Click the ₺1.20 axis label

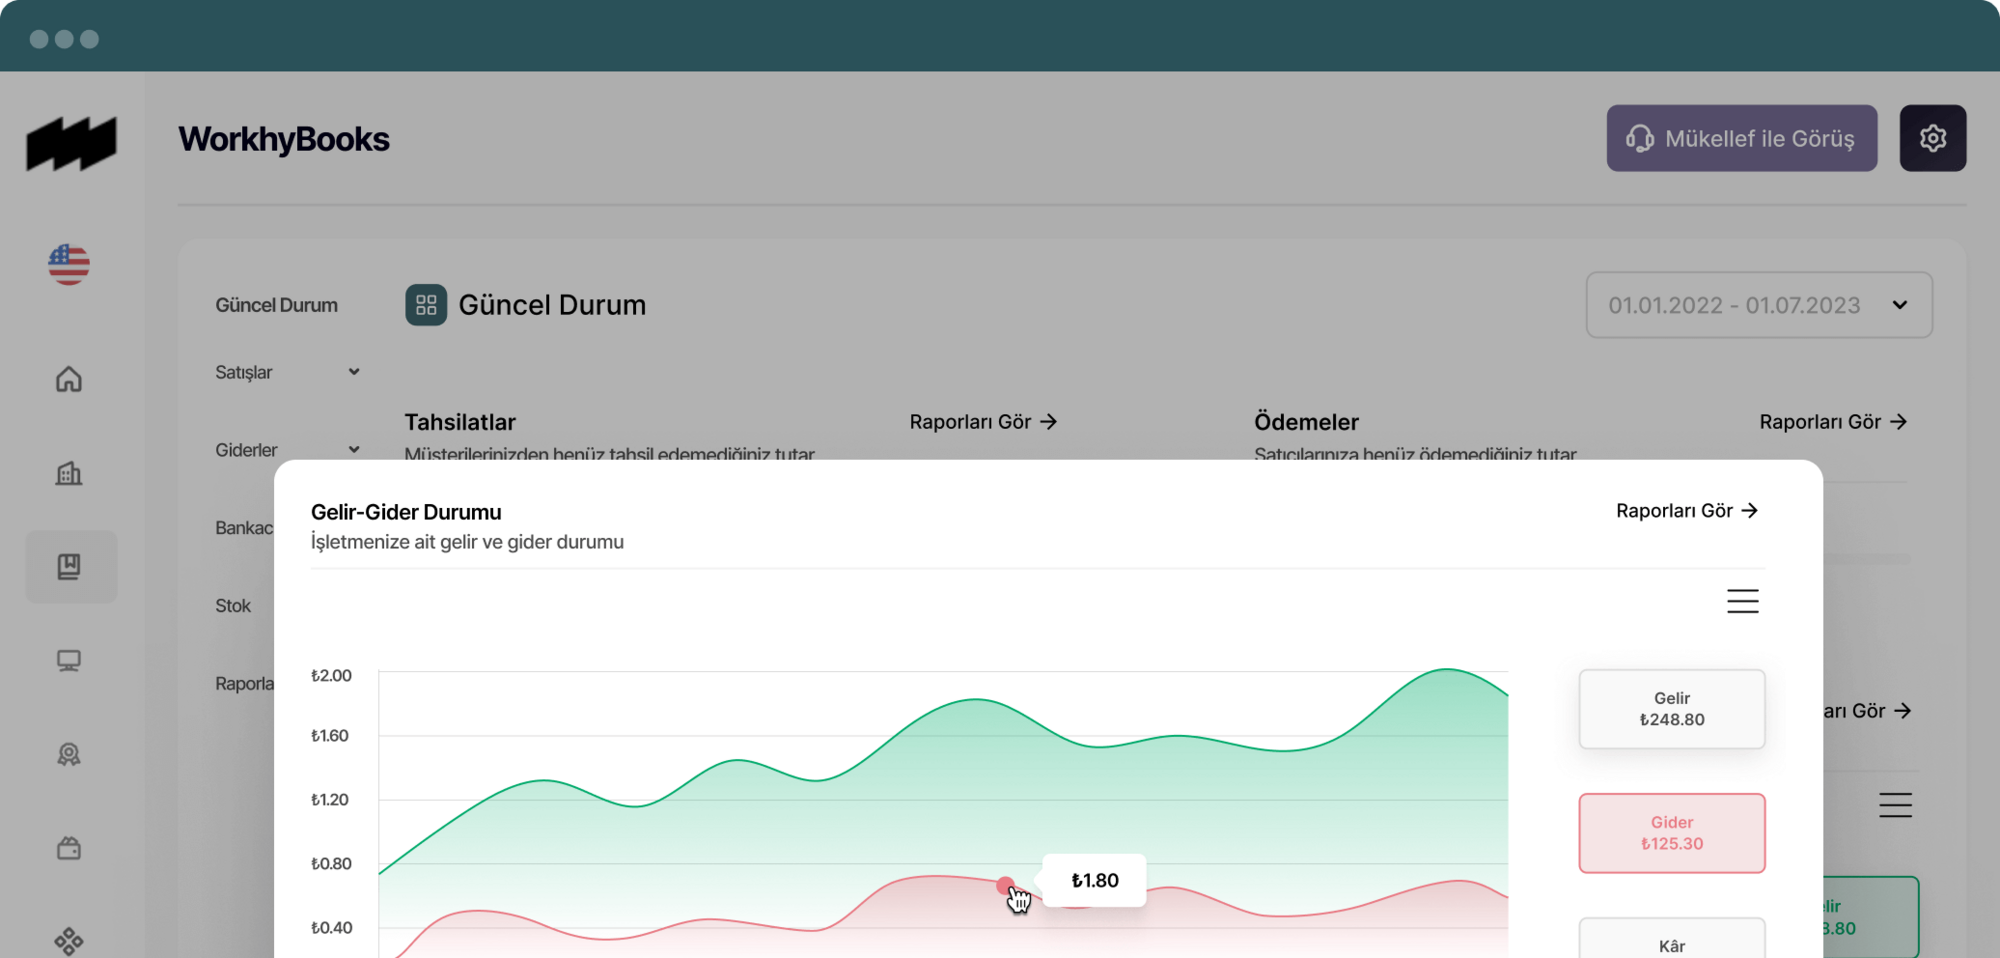tap(330, 800)
